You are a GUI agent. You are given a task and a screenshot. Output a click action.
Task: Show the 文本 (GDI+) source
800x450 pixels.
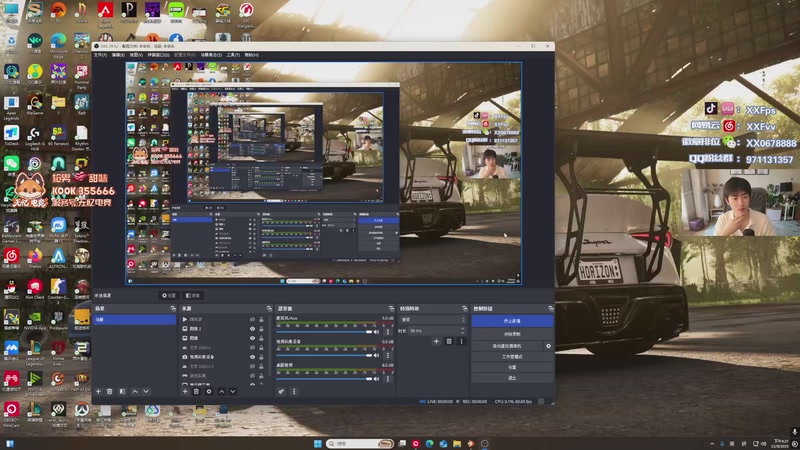[x=252, y=347]
